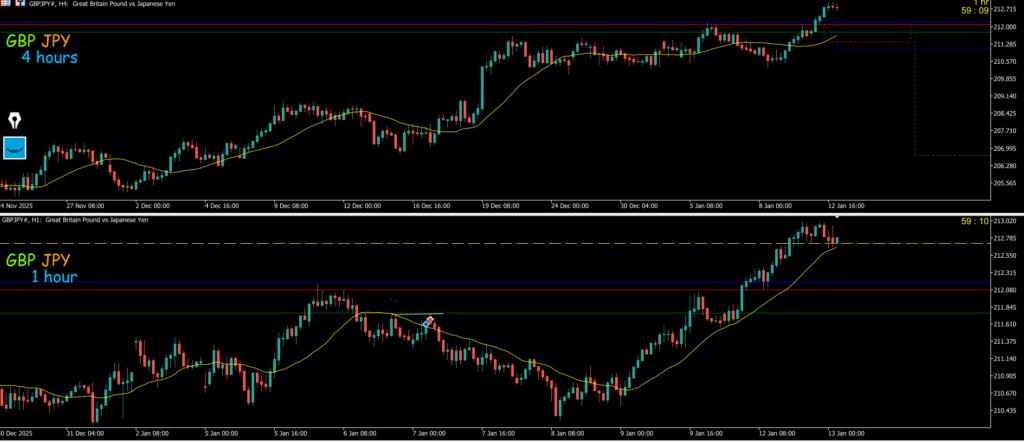1024x442 pixels.
Task: Click the white divider between the two charts
Action: point(500,213)
